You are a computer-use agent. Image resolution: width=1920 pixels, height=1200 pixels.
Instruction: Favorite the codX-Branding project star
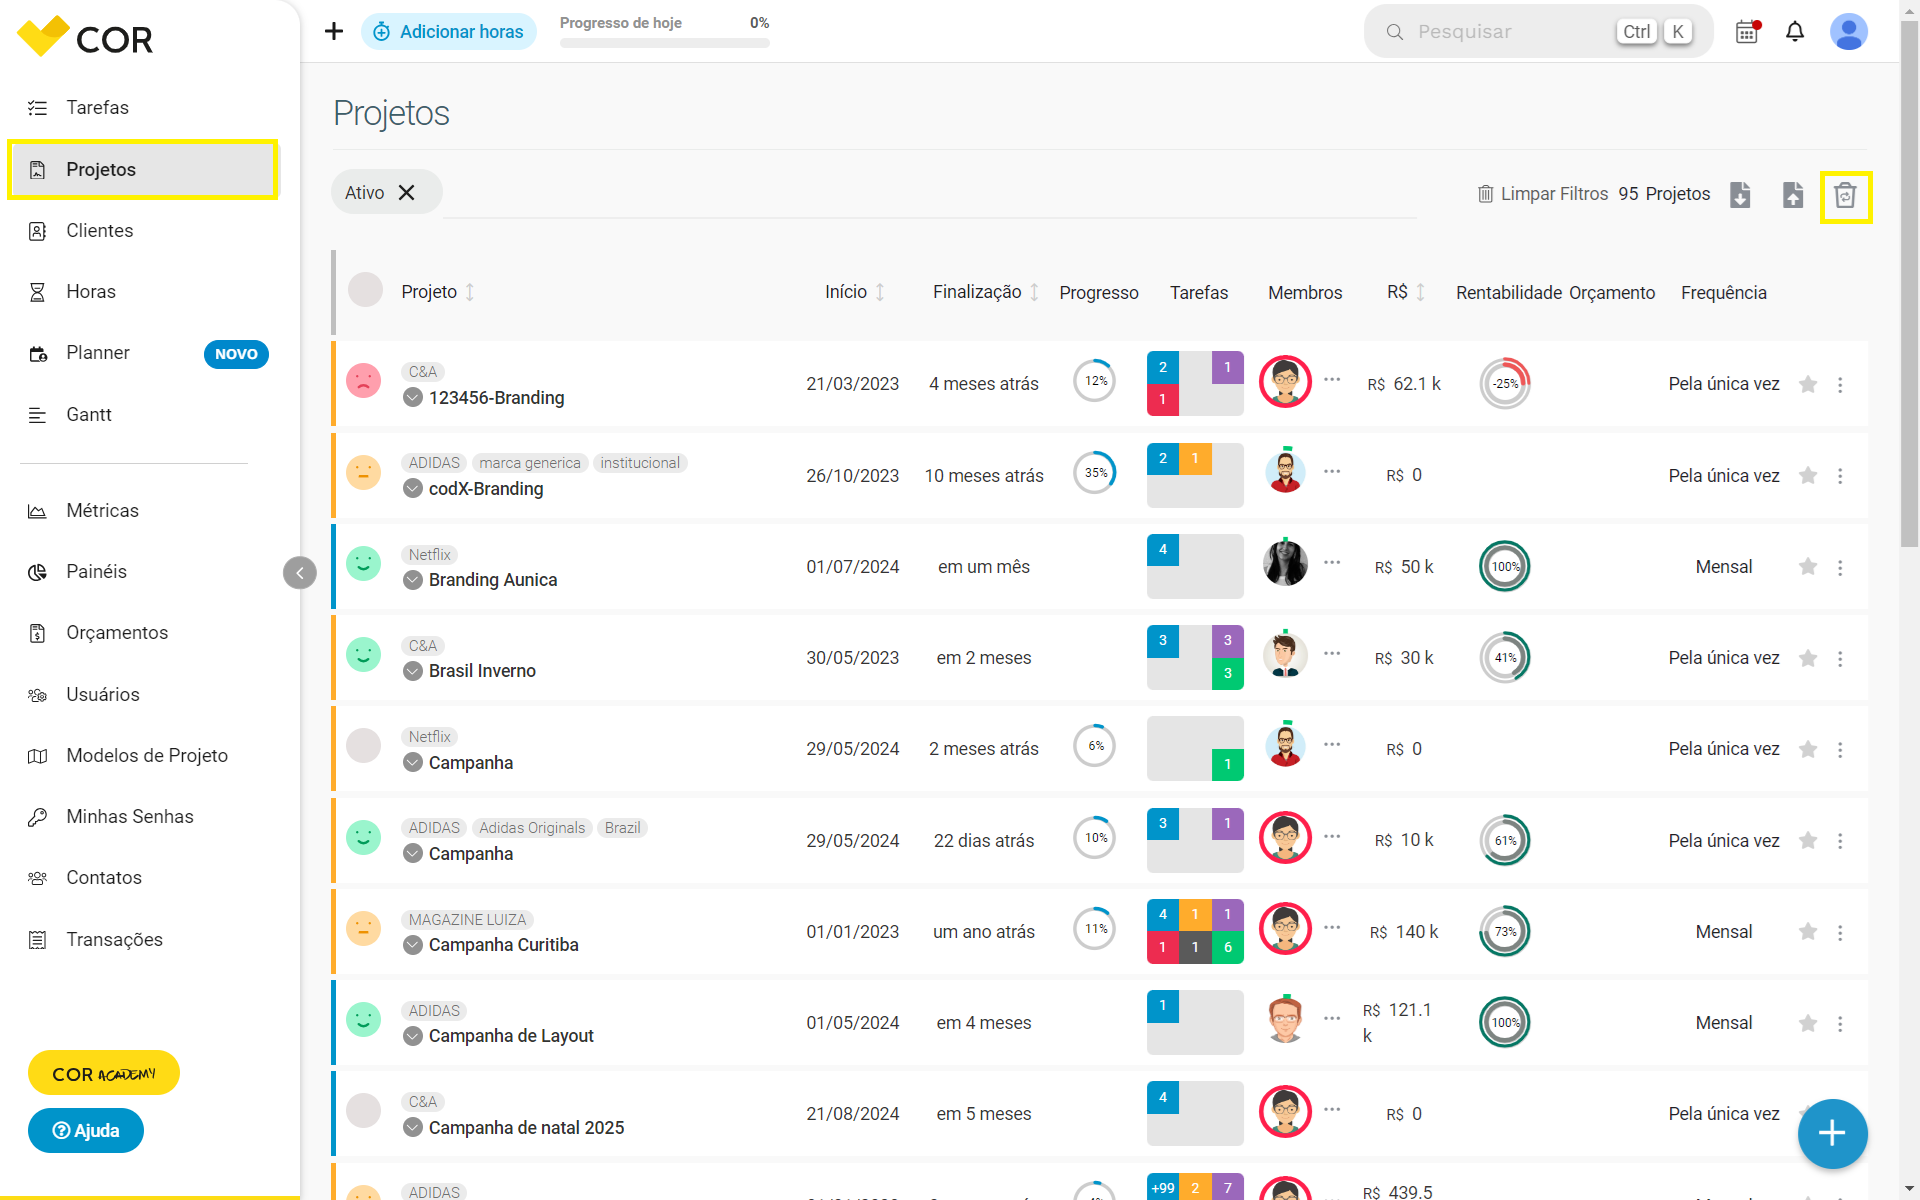(1808, 476)
